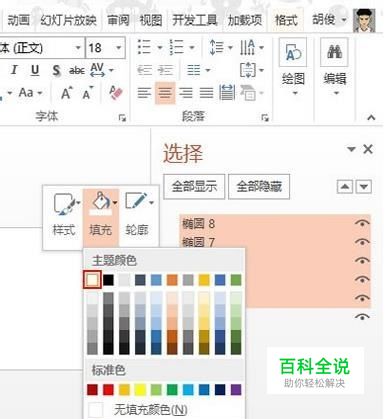
Task: Open line spacing options
Action: 220,47
